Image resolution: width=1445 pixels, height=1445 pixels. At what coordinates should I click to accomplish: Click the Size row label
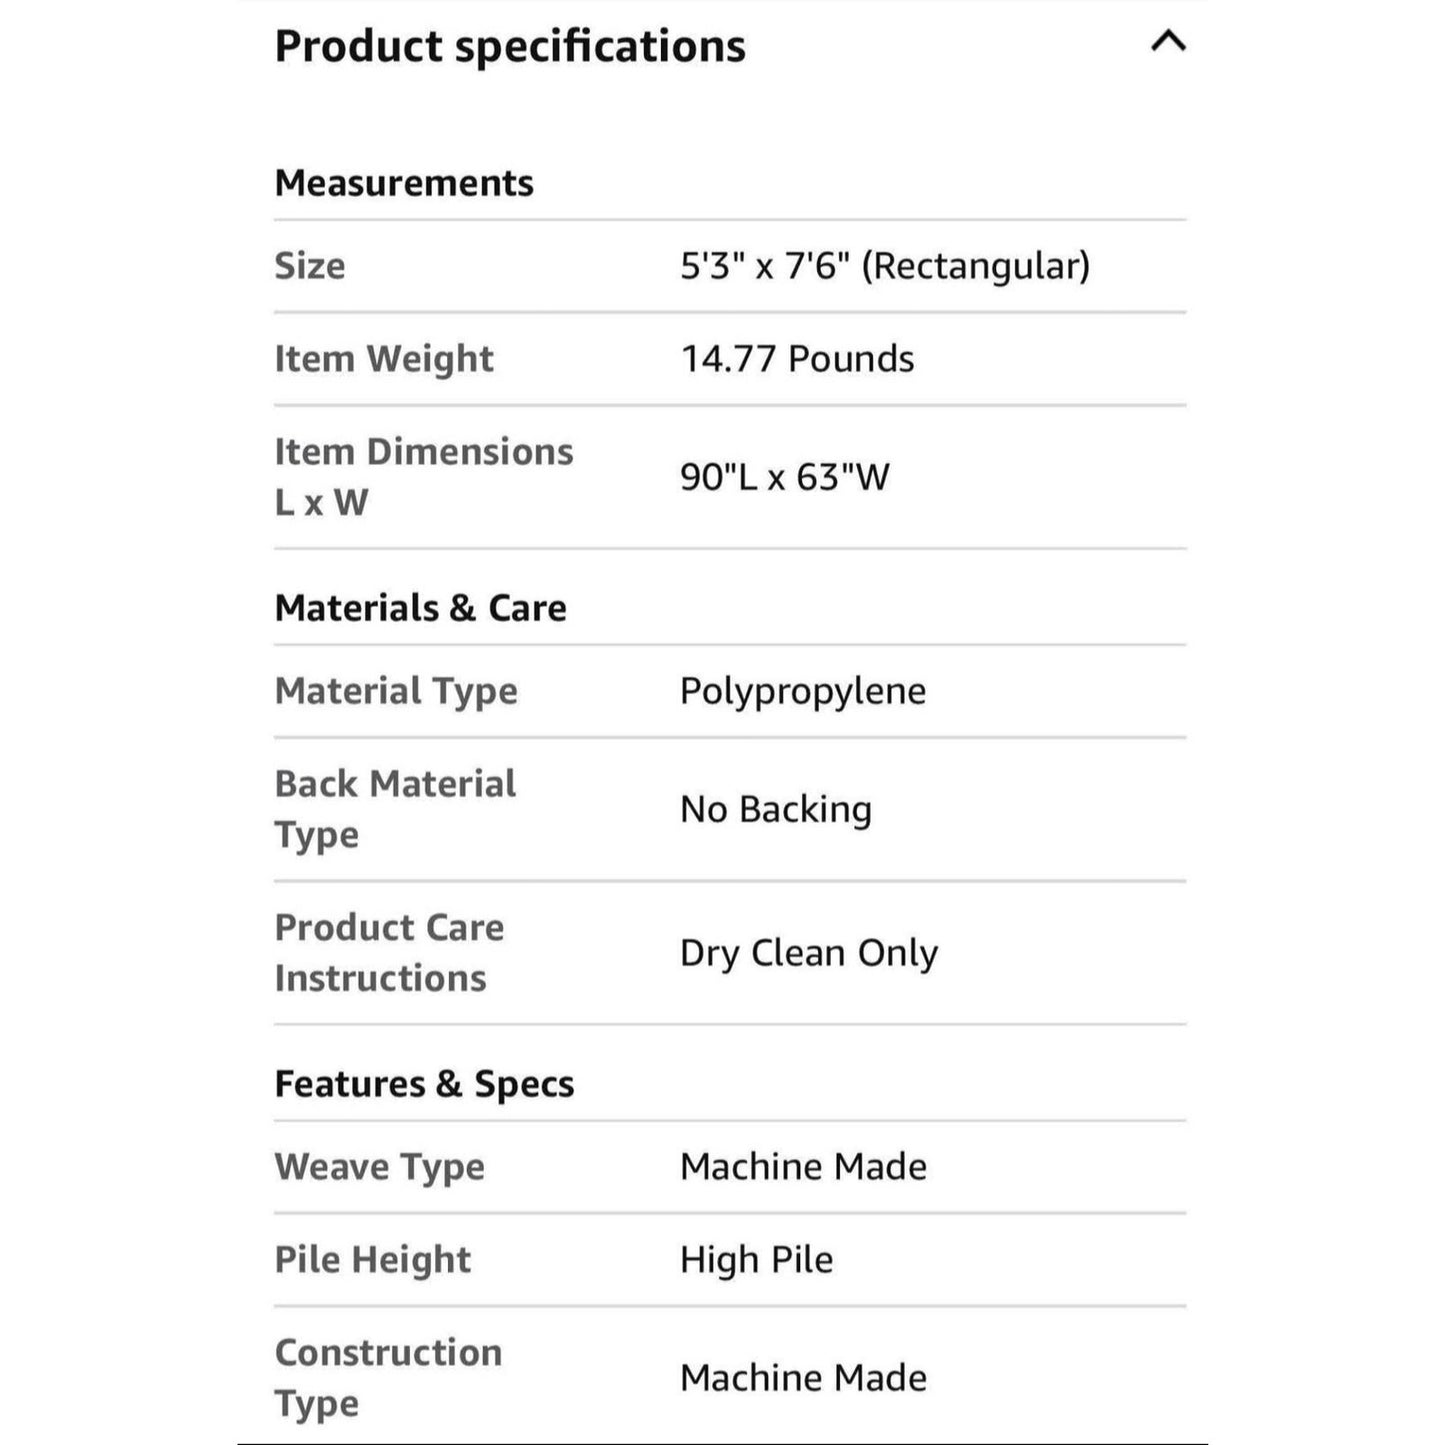click(x=310, y=266)
